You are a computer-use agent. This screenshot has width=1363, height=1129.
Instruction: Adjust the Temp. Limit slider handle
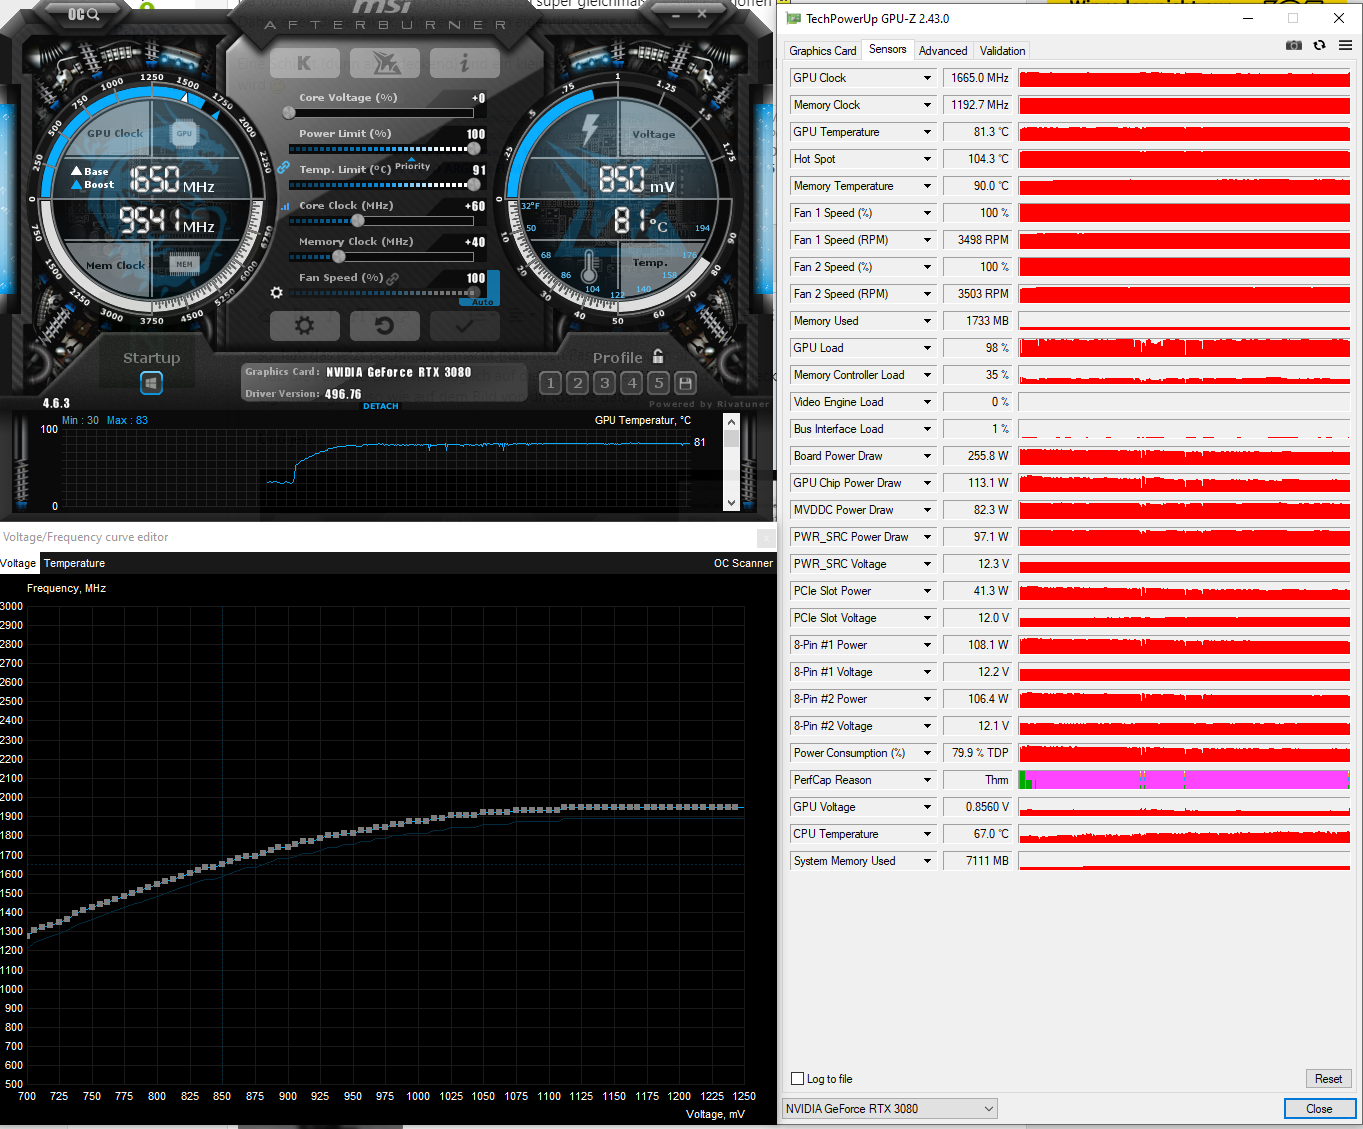[x=474, y=185]
